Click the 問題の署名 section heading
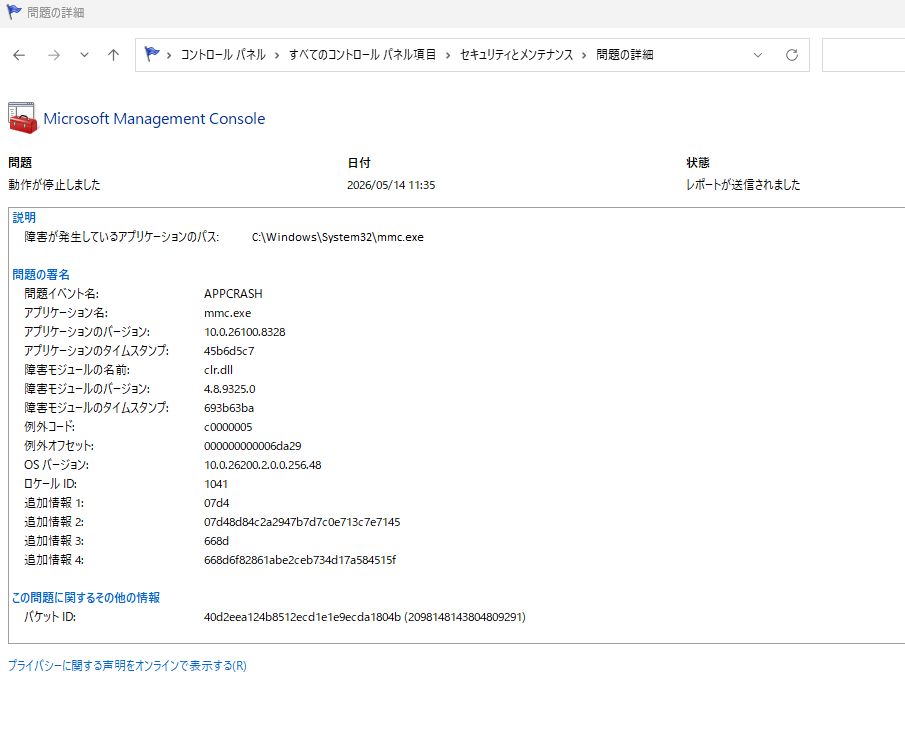Screen dimensions: 905x731 [41, 275]
